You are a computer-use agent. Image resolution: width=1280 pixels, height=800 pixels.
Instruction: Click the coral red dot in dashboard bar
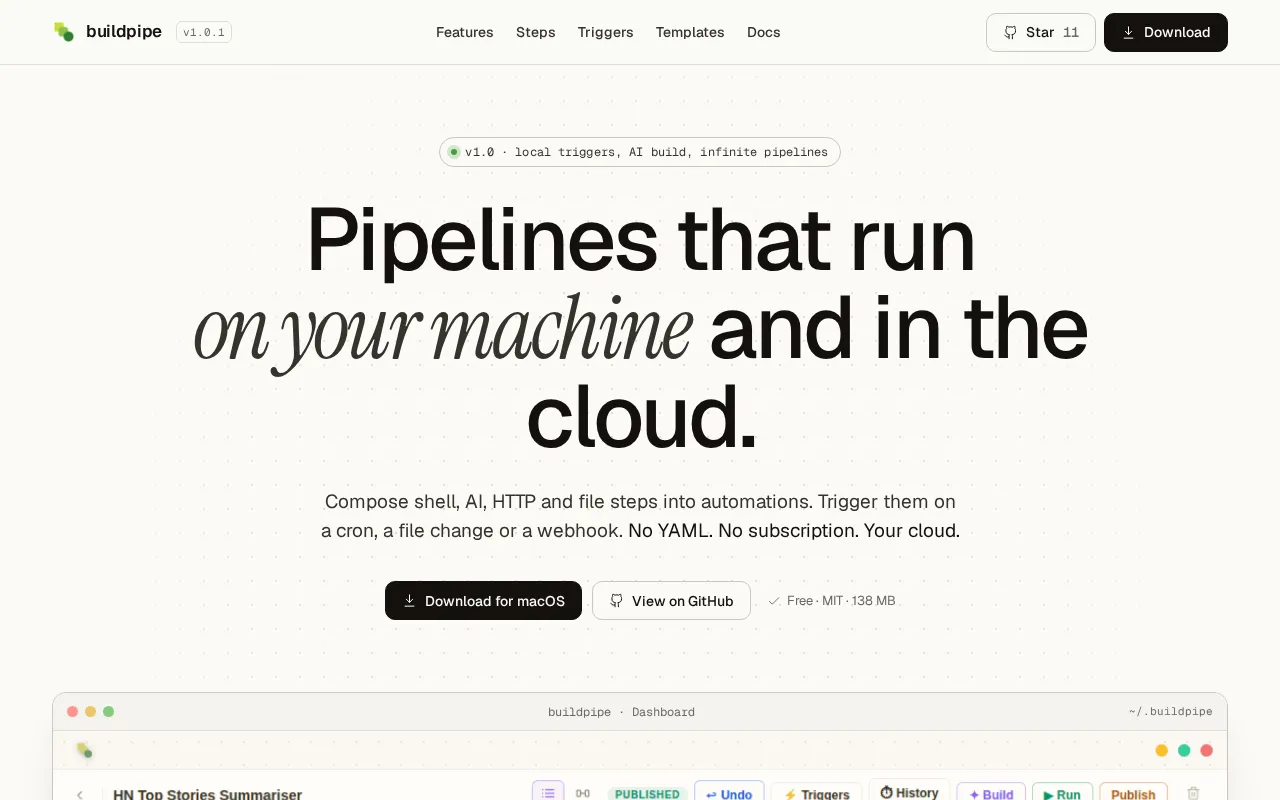pos(1207,750)
